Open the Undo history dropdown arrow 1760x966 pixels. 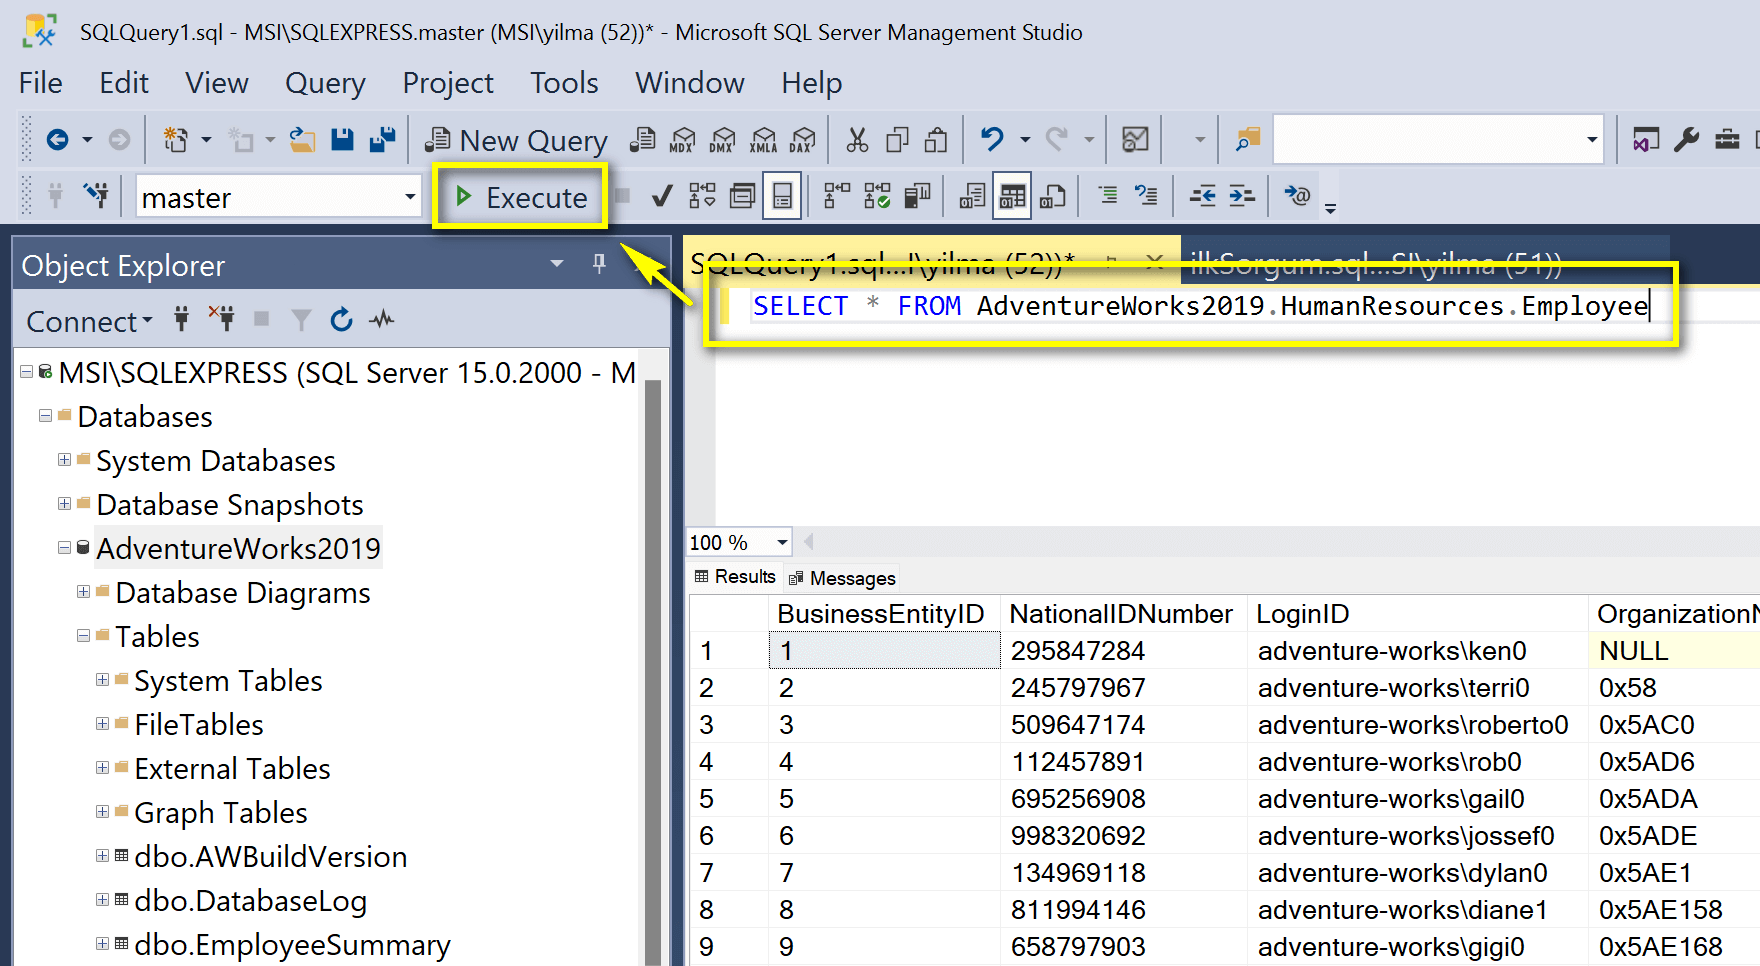click(x=1025, y=140)
